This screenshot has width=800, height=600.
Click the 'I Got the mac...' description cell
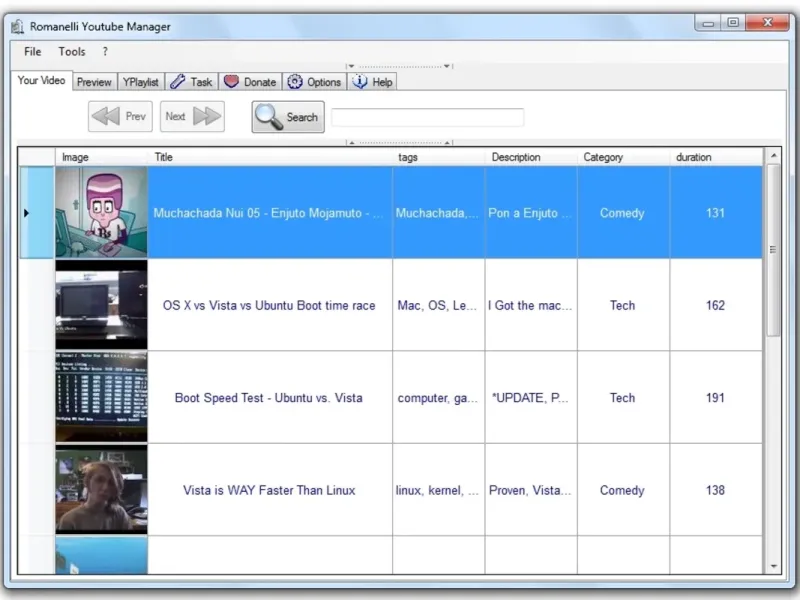pyautogui.click(x=531, y=305)
